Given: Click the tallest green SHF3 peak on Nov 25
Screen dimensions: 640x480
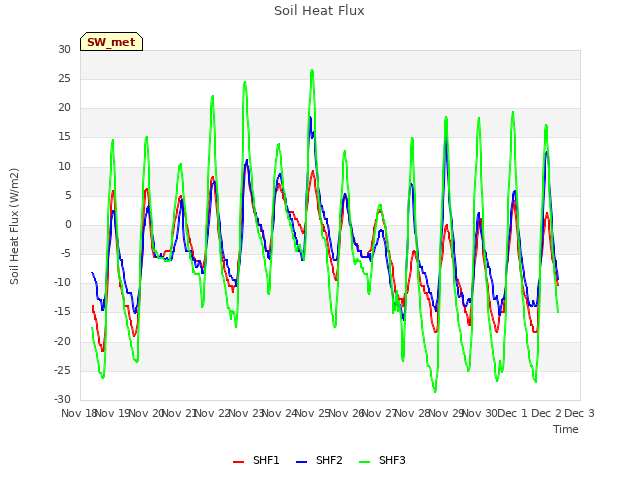Looking at the screenshot, I should 312,71.
